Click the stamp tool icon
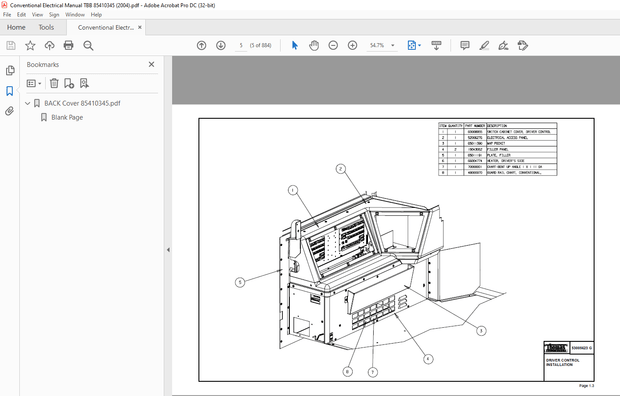Image resolution: width=620 pixels, height=396 pixels. point(523,45)
